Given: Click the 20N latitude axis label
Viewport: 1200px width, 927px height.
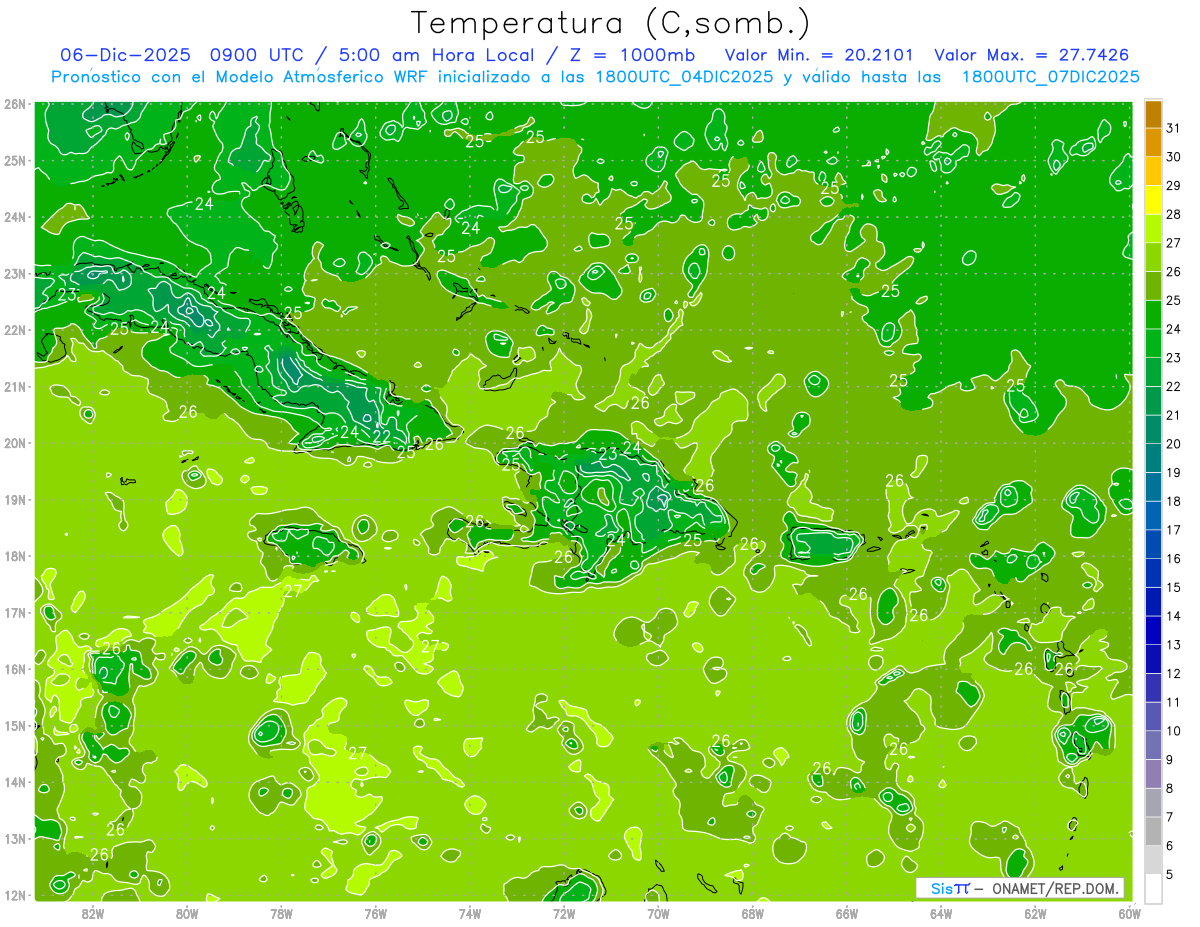Looking at the screenshot, I should tap(14, 443).
